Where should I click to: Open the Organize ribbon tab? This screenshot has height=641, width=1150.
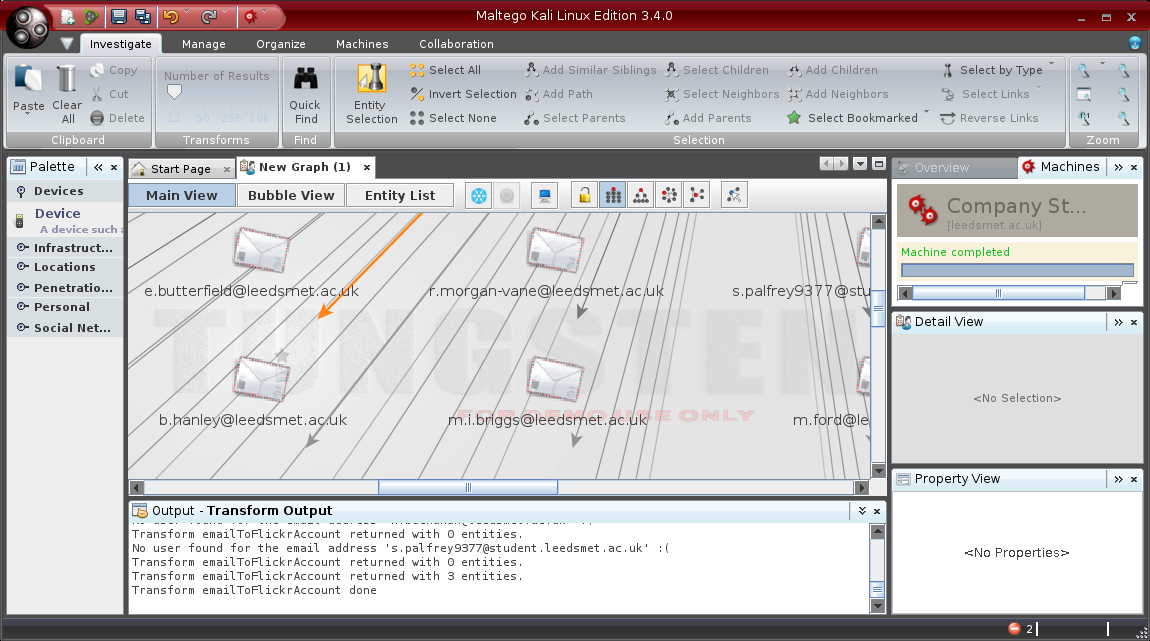coord(281,44)
